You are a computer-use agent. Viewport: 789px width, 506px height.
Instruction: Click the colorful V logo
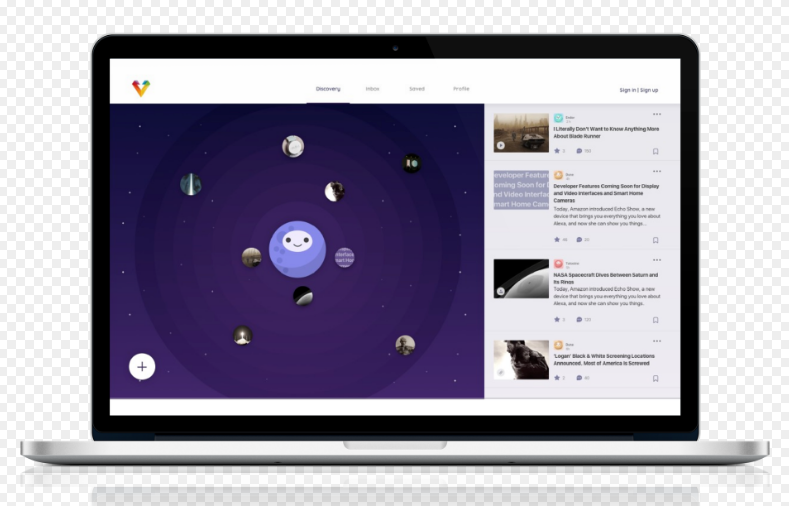coord(141,88)
